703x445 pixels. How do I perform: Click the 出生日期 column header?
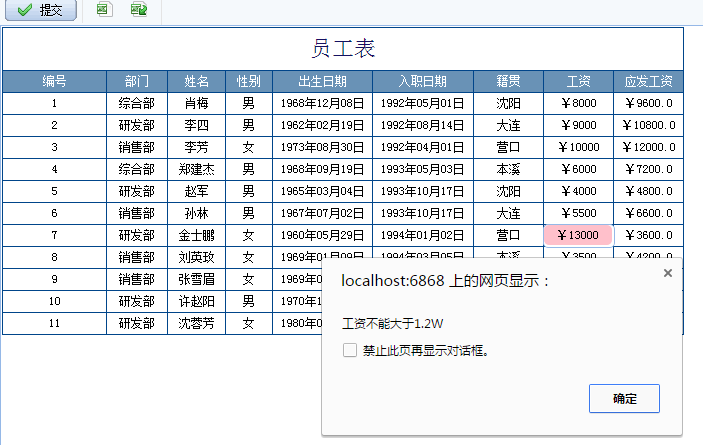click(x=322, y=81)
